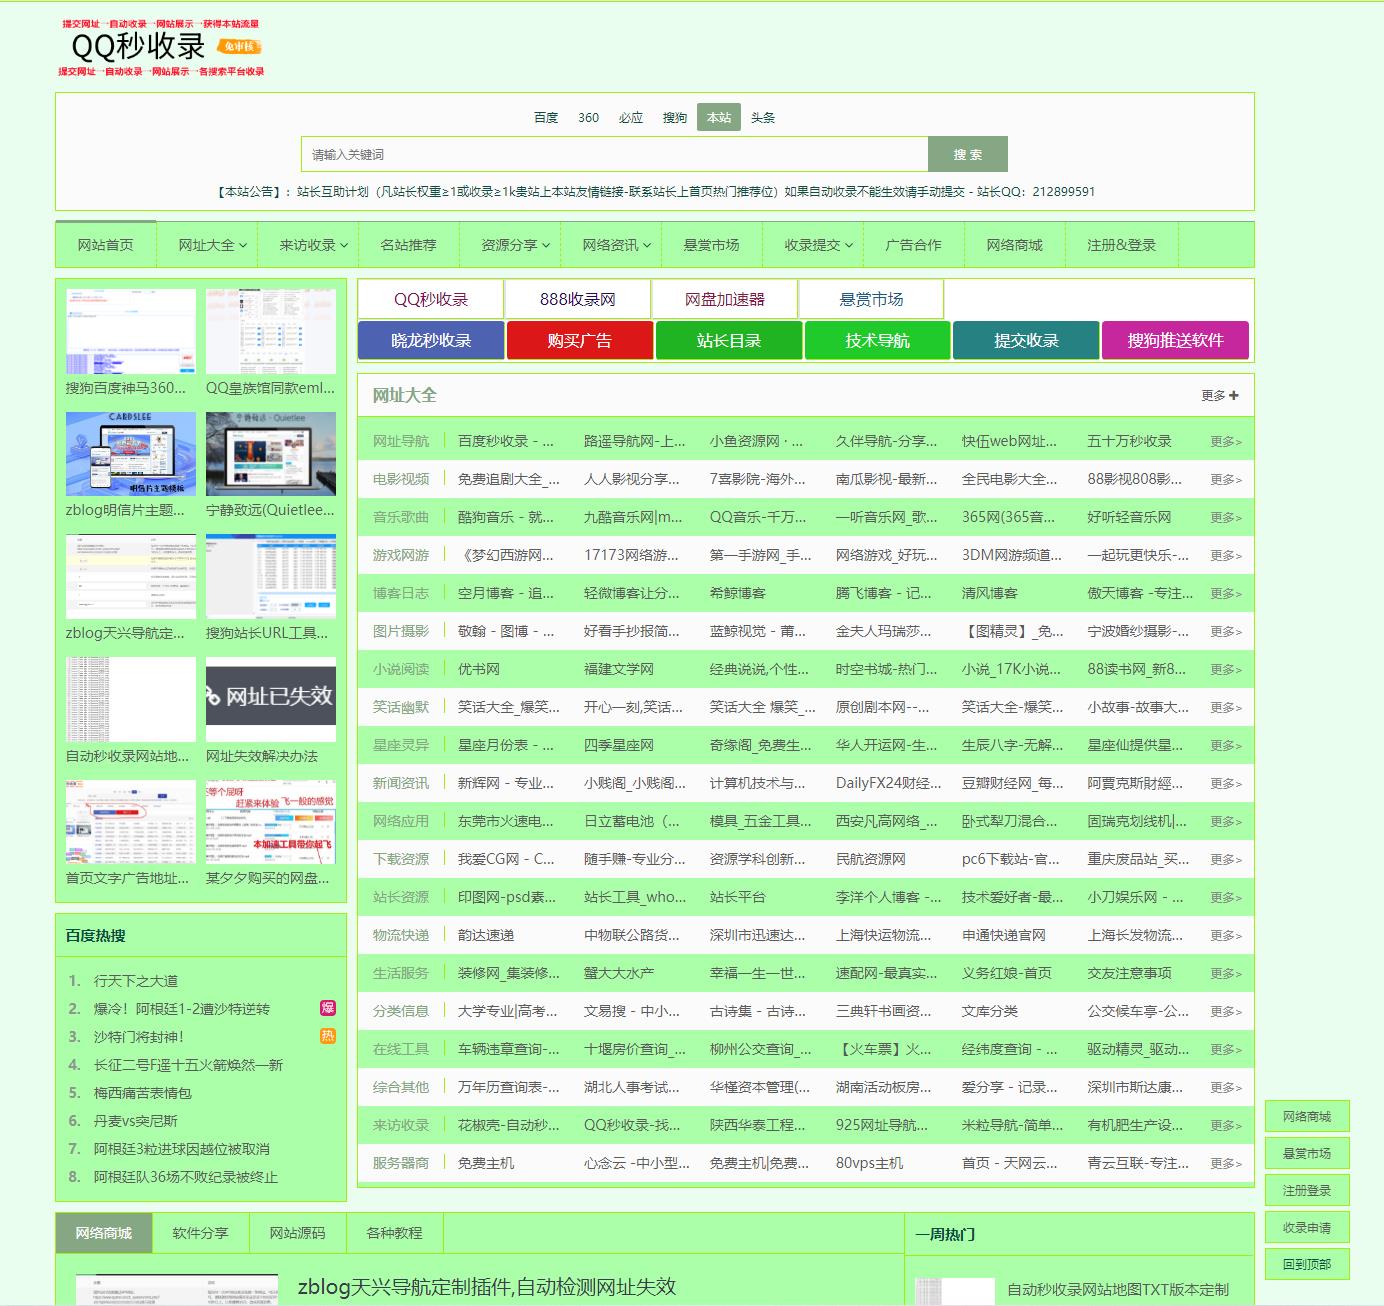
Task: Expand the 网址大全 navigation dropdown
Action: (212, 245)
